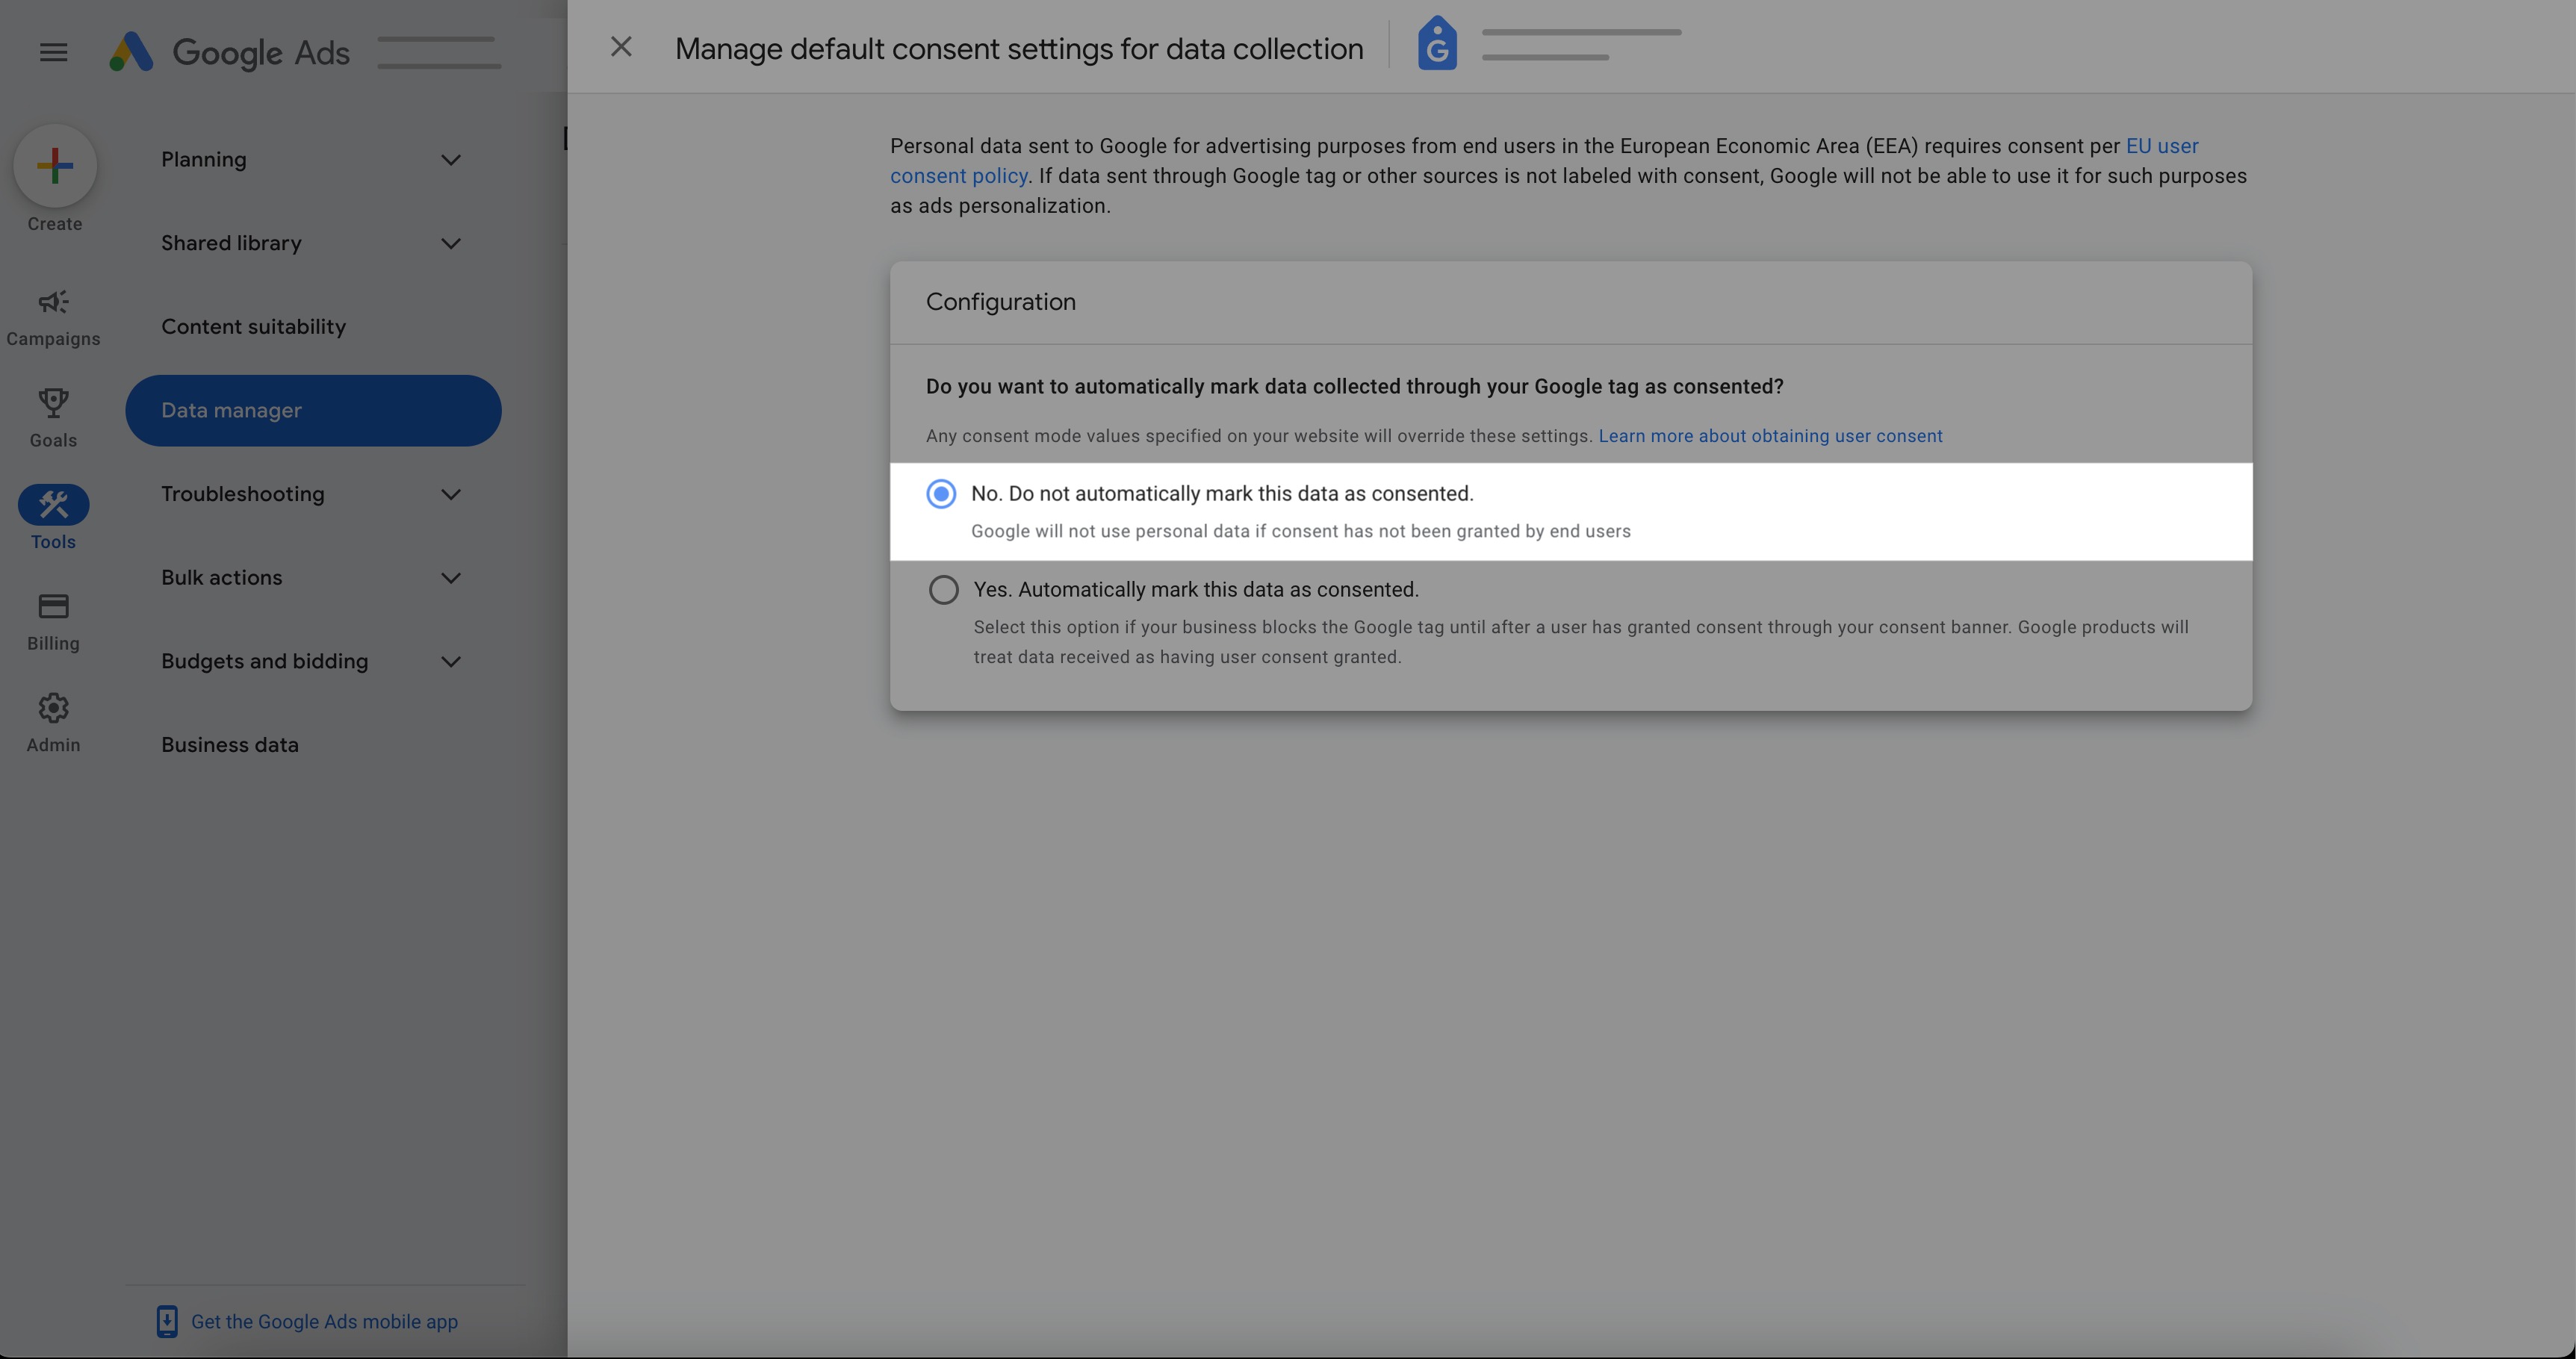Viewport: 2576px width, 1359px height.
Task: Click the Tools label in sidebar
Action: 53,542
